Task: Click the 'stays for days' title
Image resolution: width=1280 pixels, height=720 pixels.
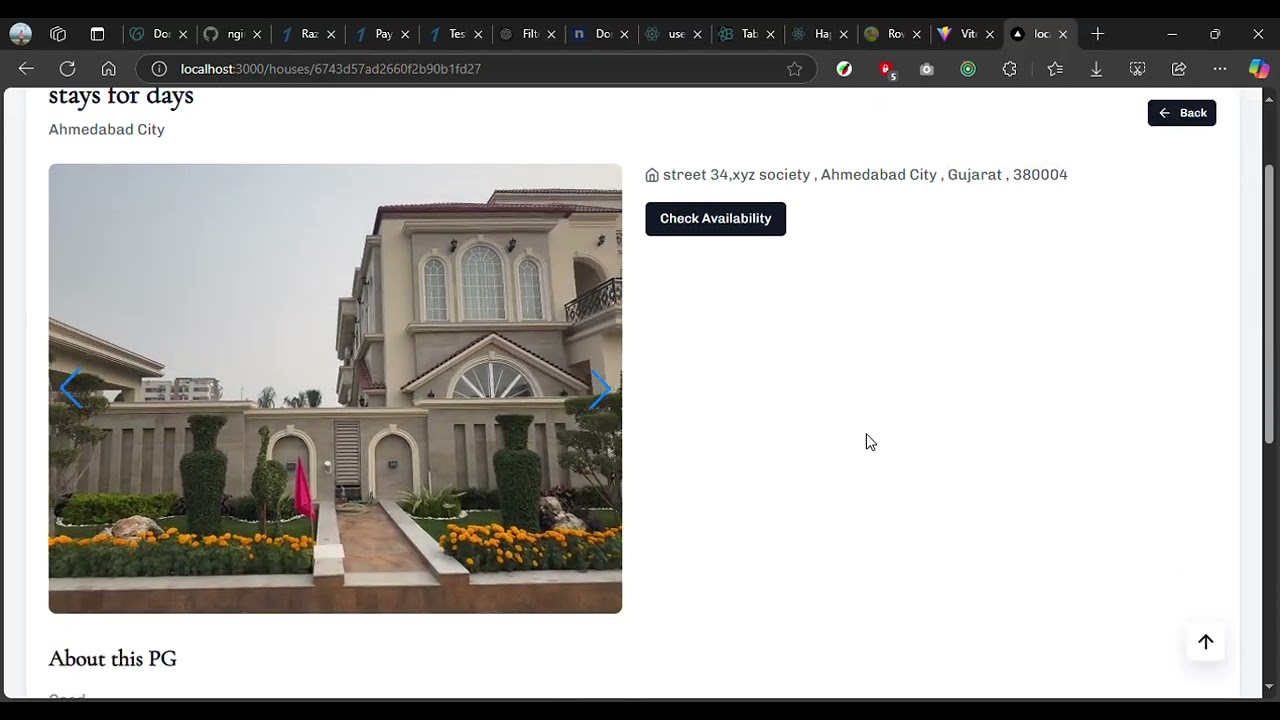Action: point(121,97)
